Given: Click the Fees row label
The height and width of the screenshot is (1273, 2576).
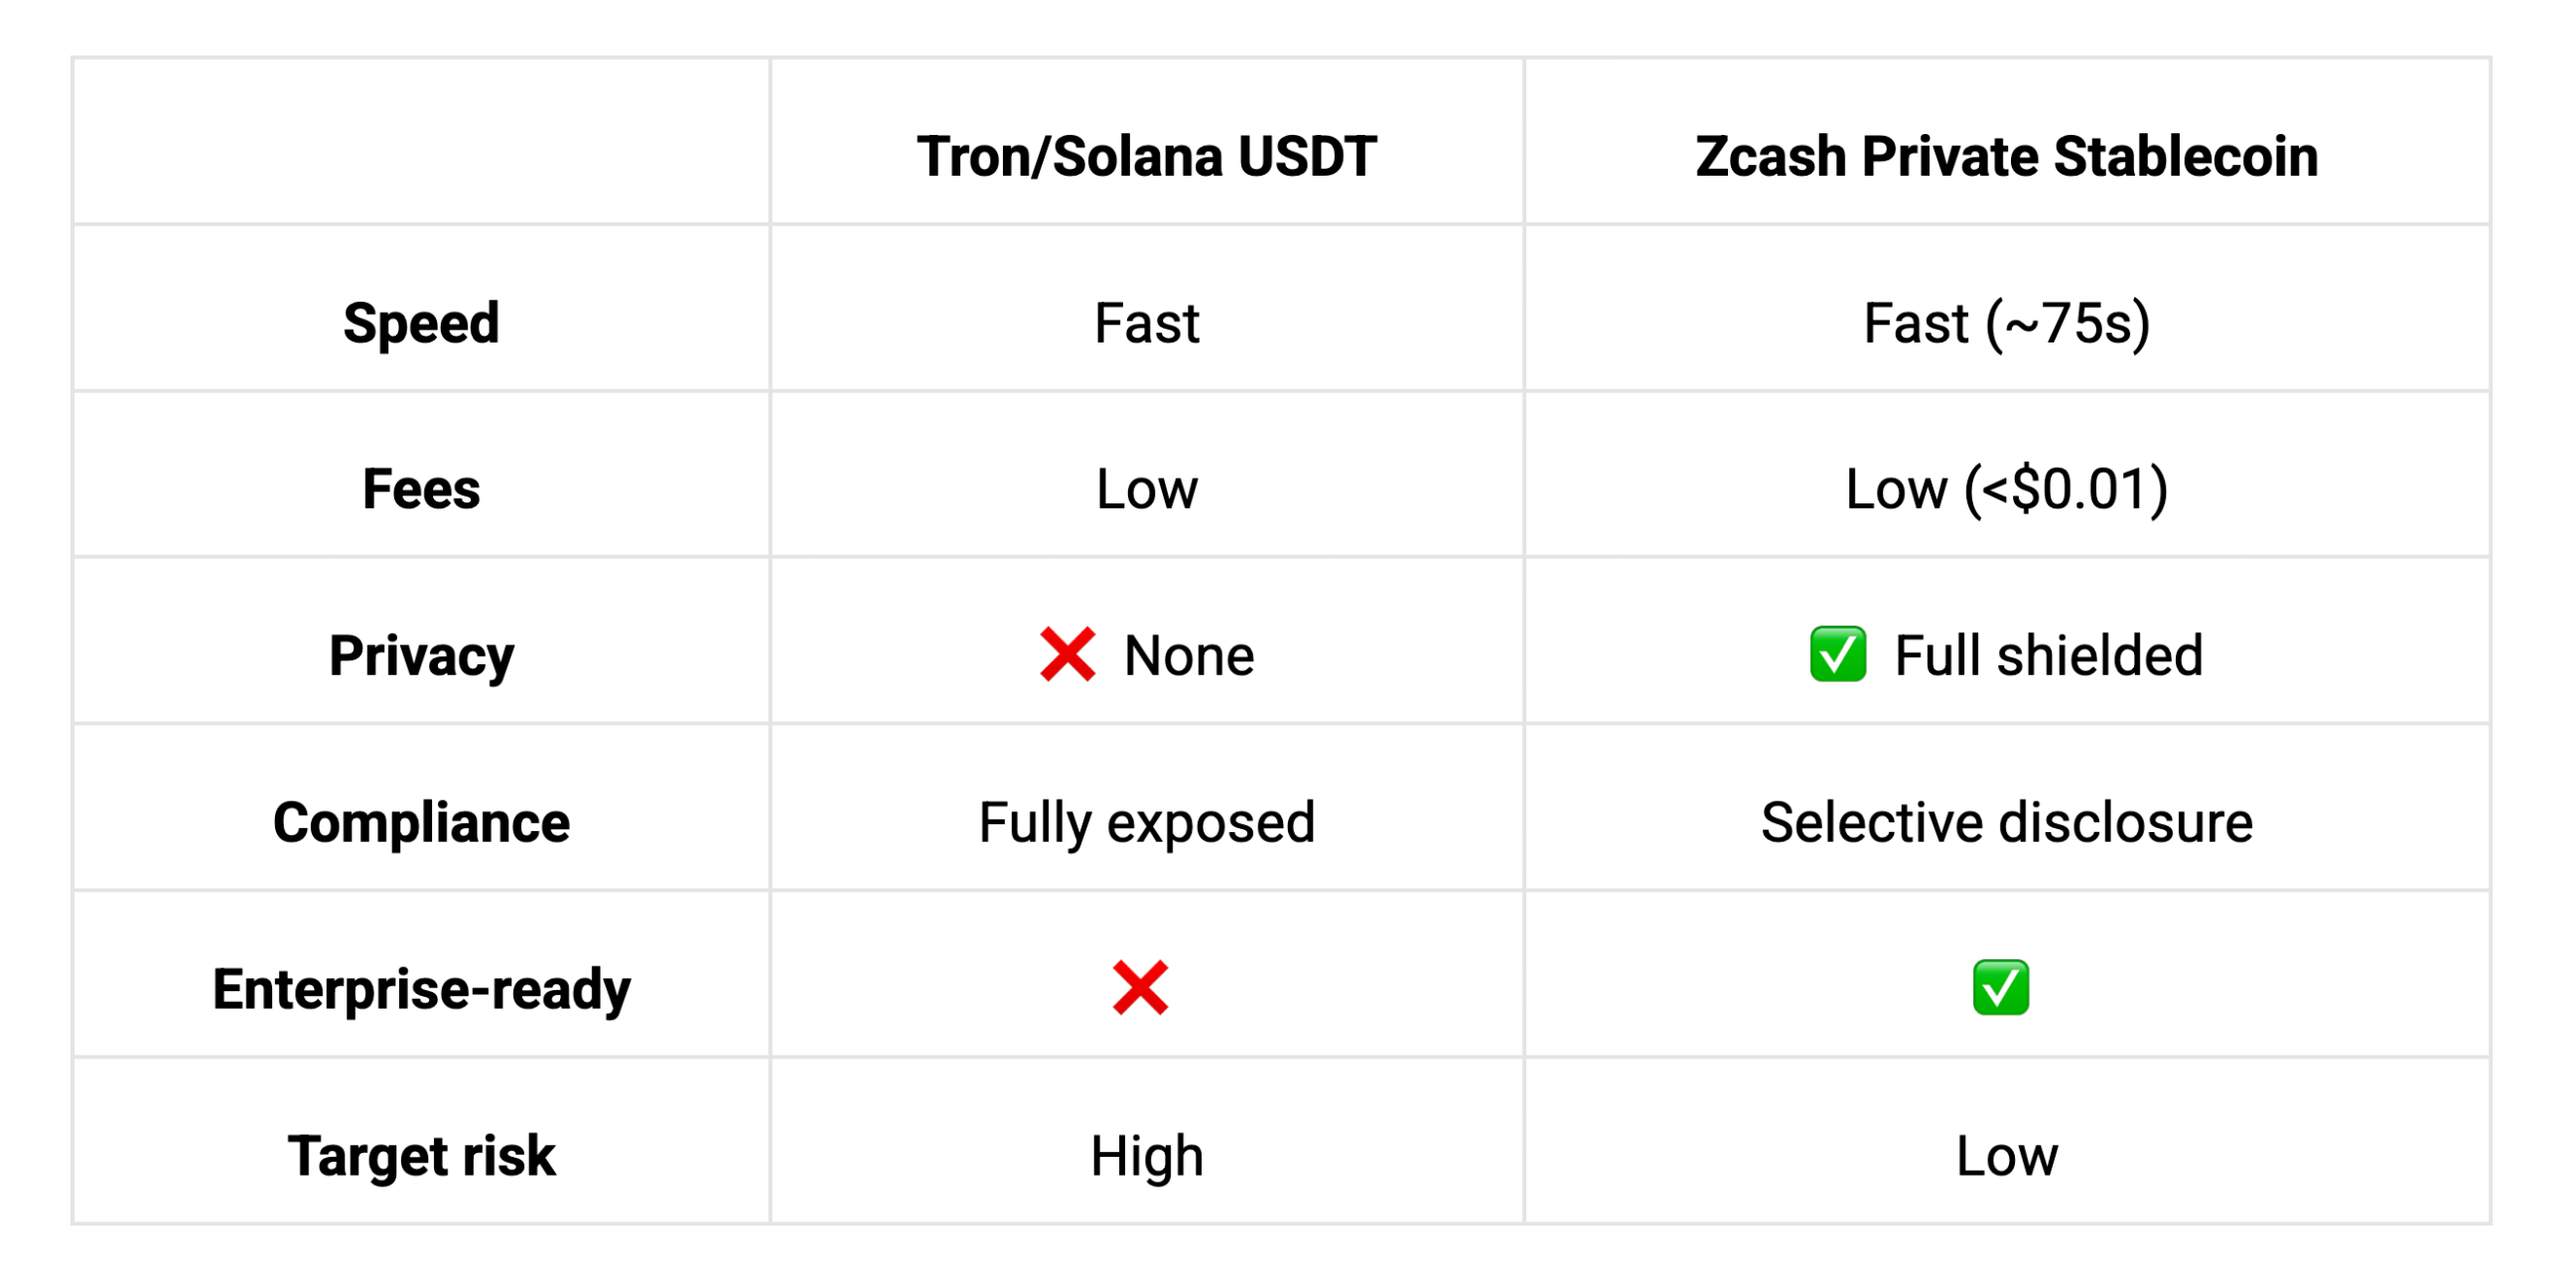Looking at the screenshot, I should 421,489.
